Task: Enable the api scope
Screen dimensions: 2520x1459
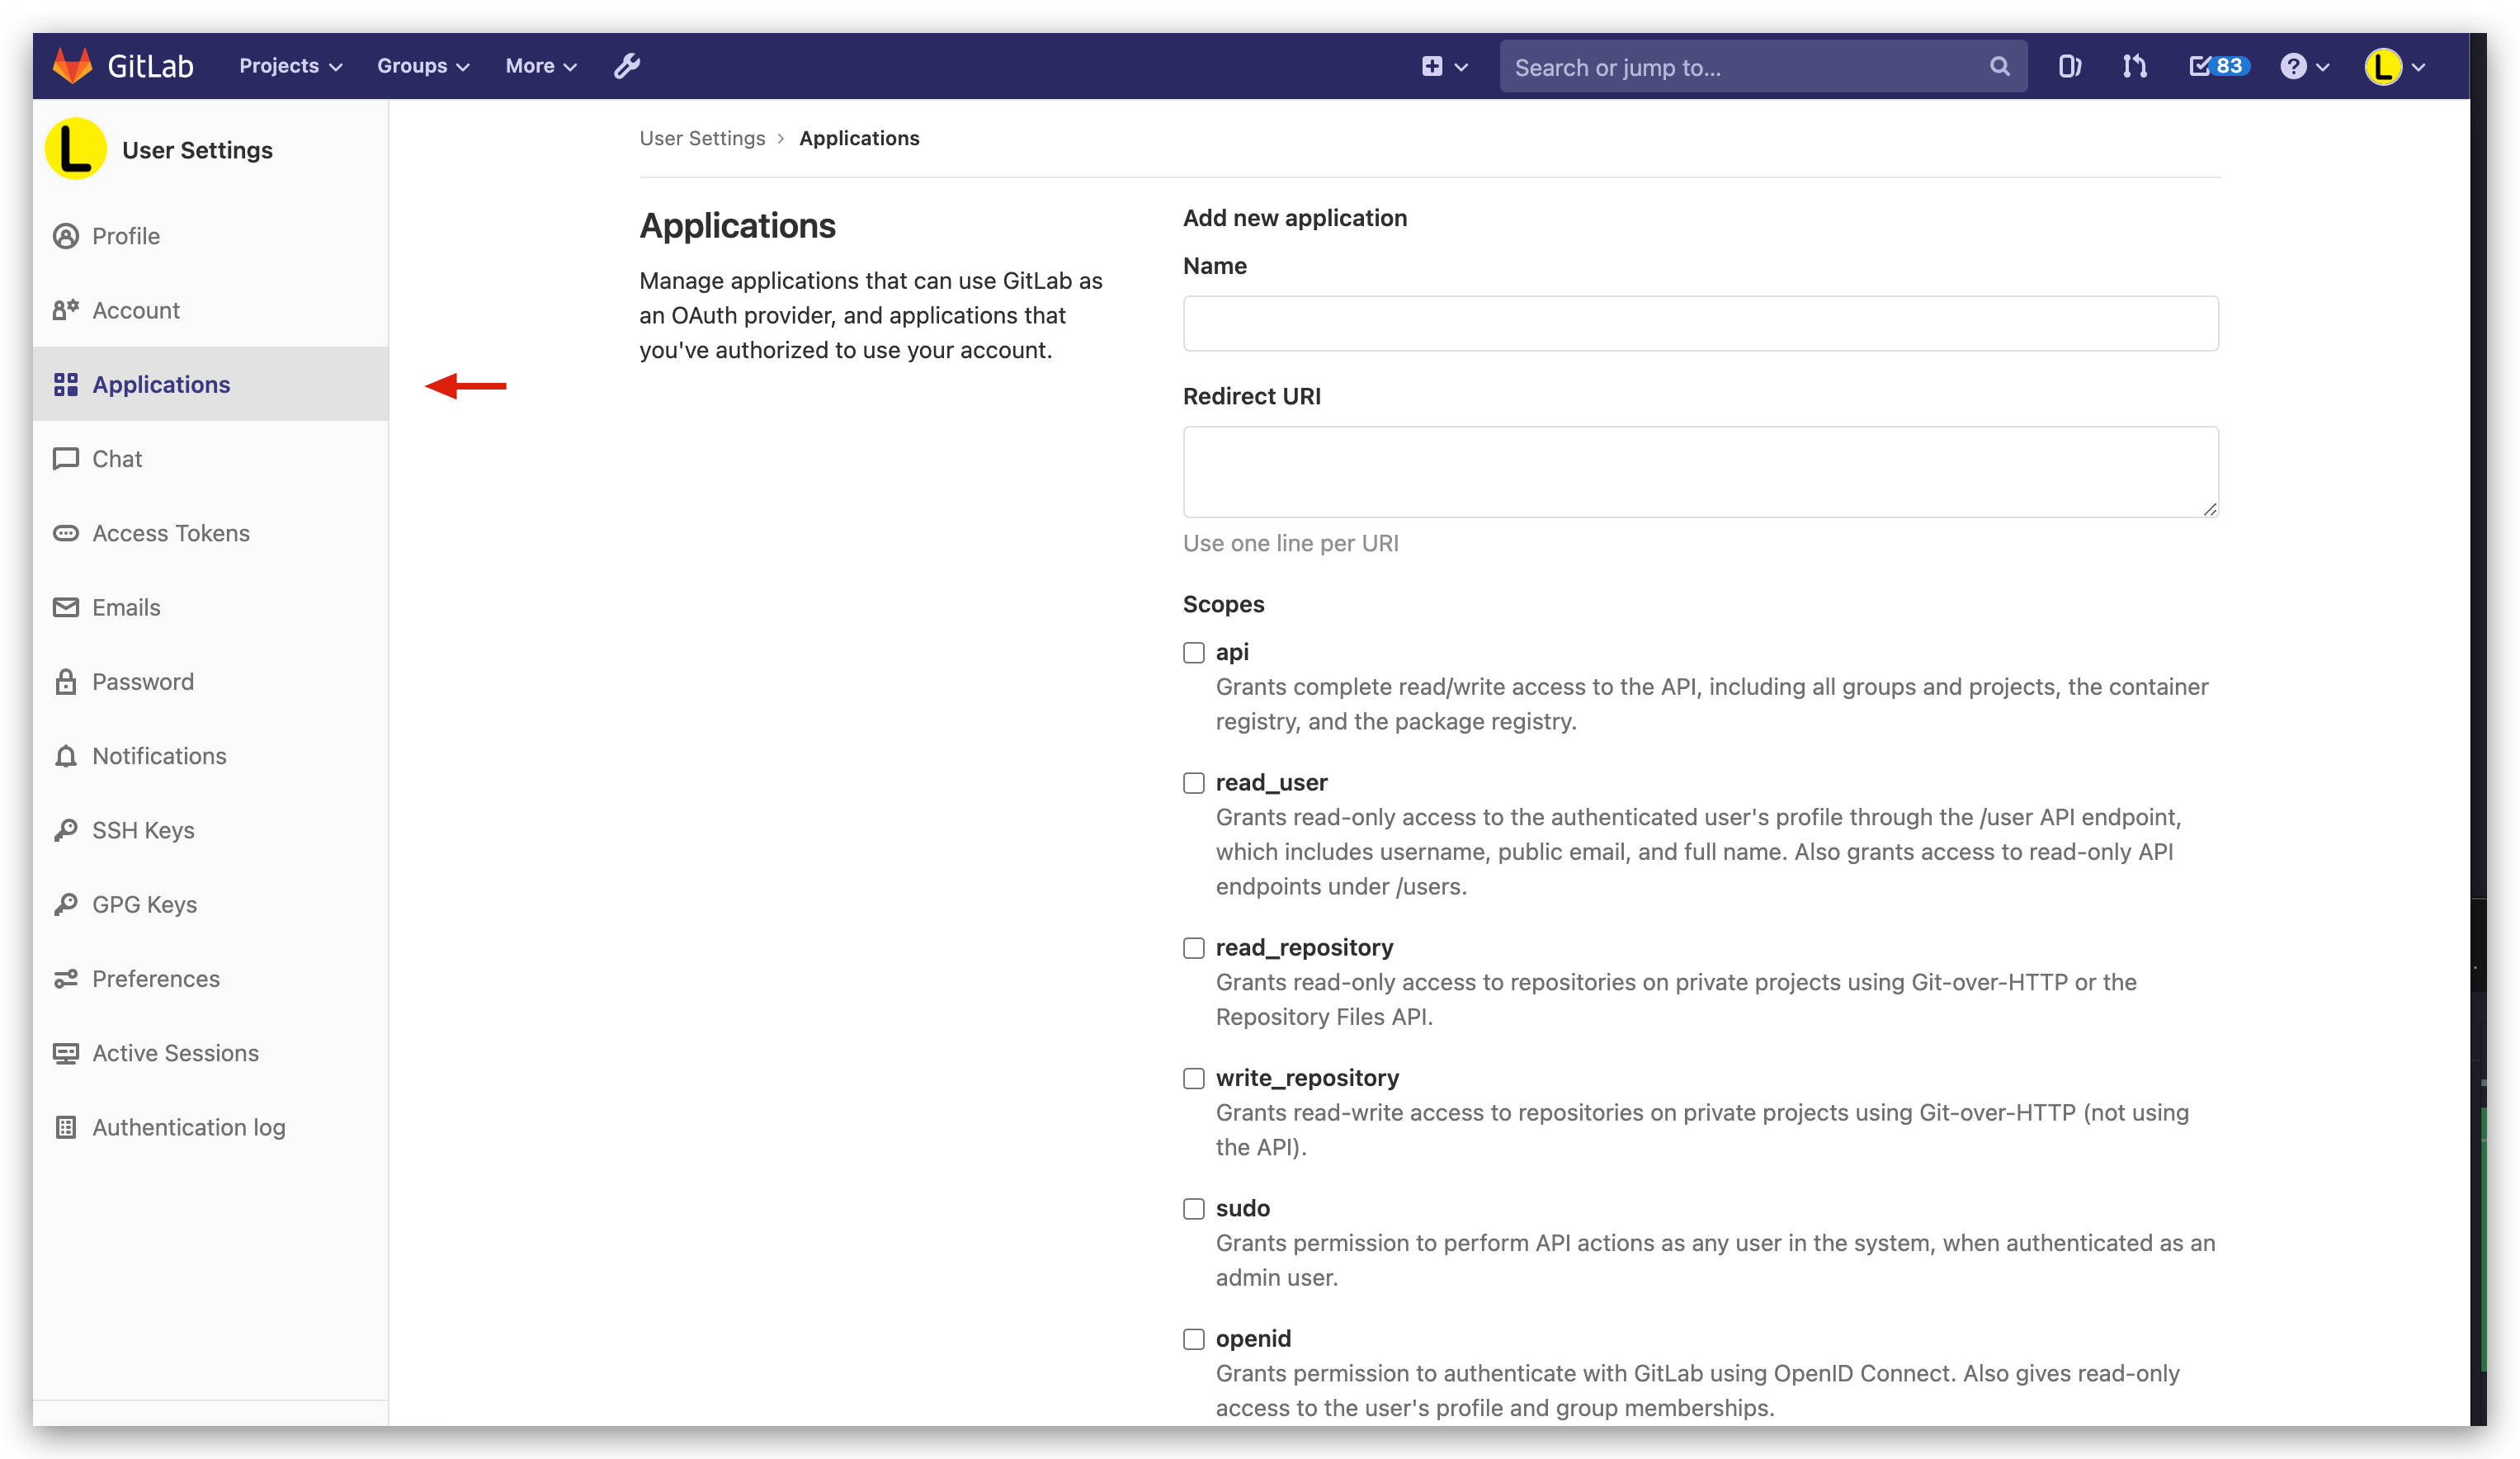Action: click(x=1193, y=652)
